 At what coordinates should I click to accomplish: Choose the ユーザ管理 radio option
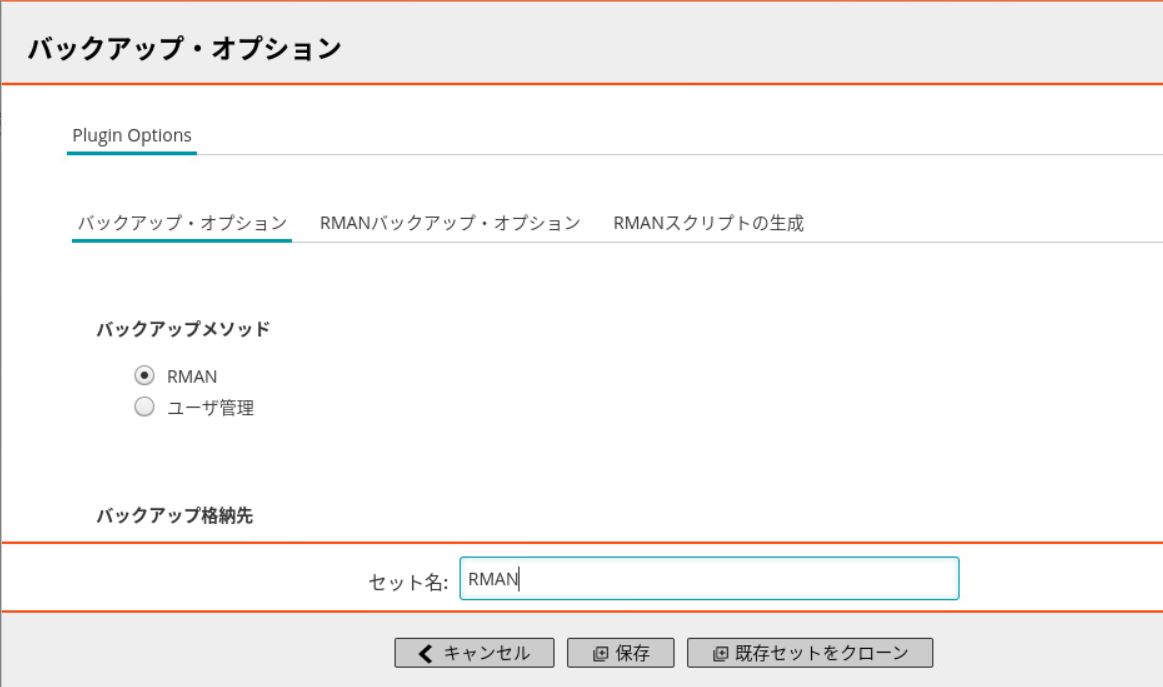(144, 407)
